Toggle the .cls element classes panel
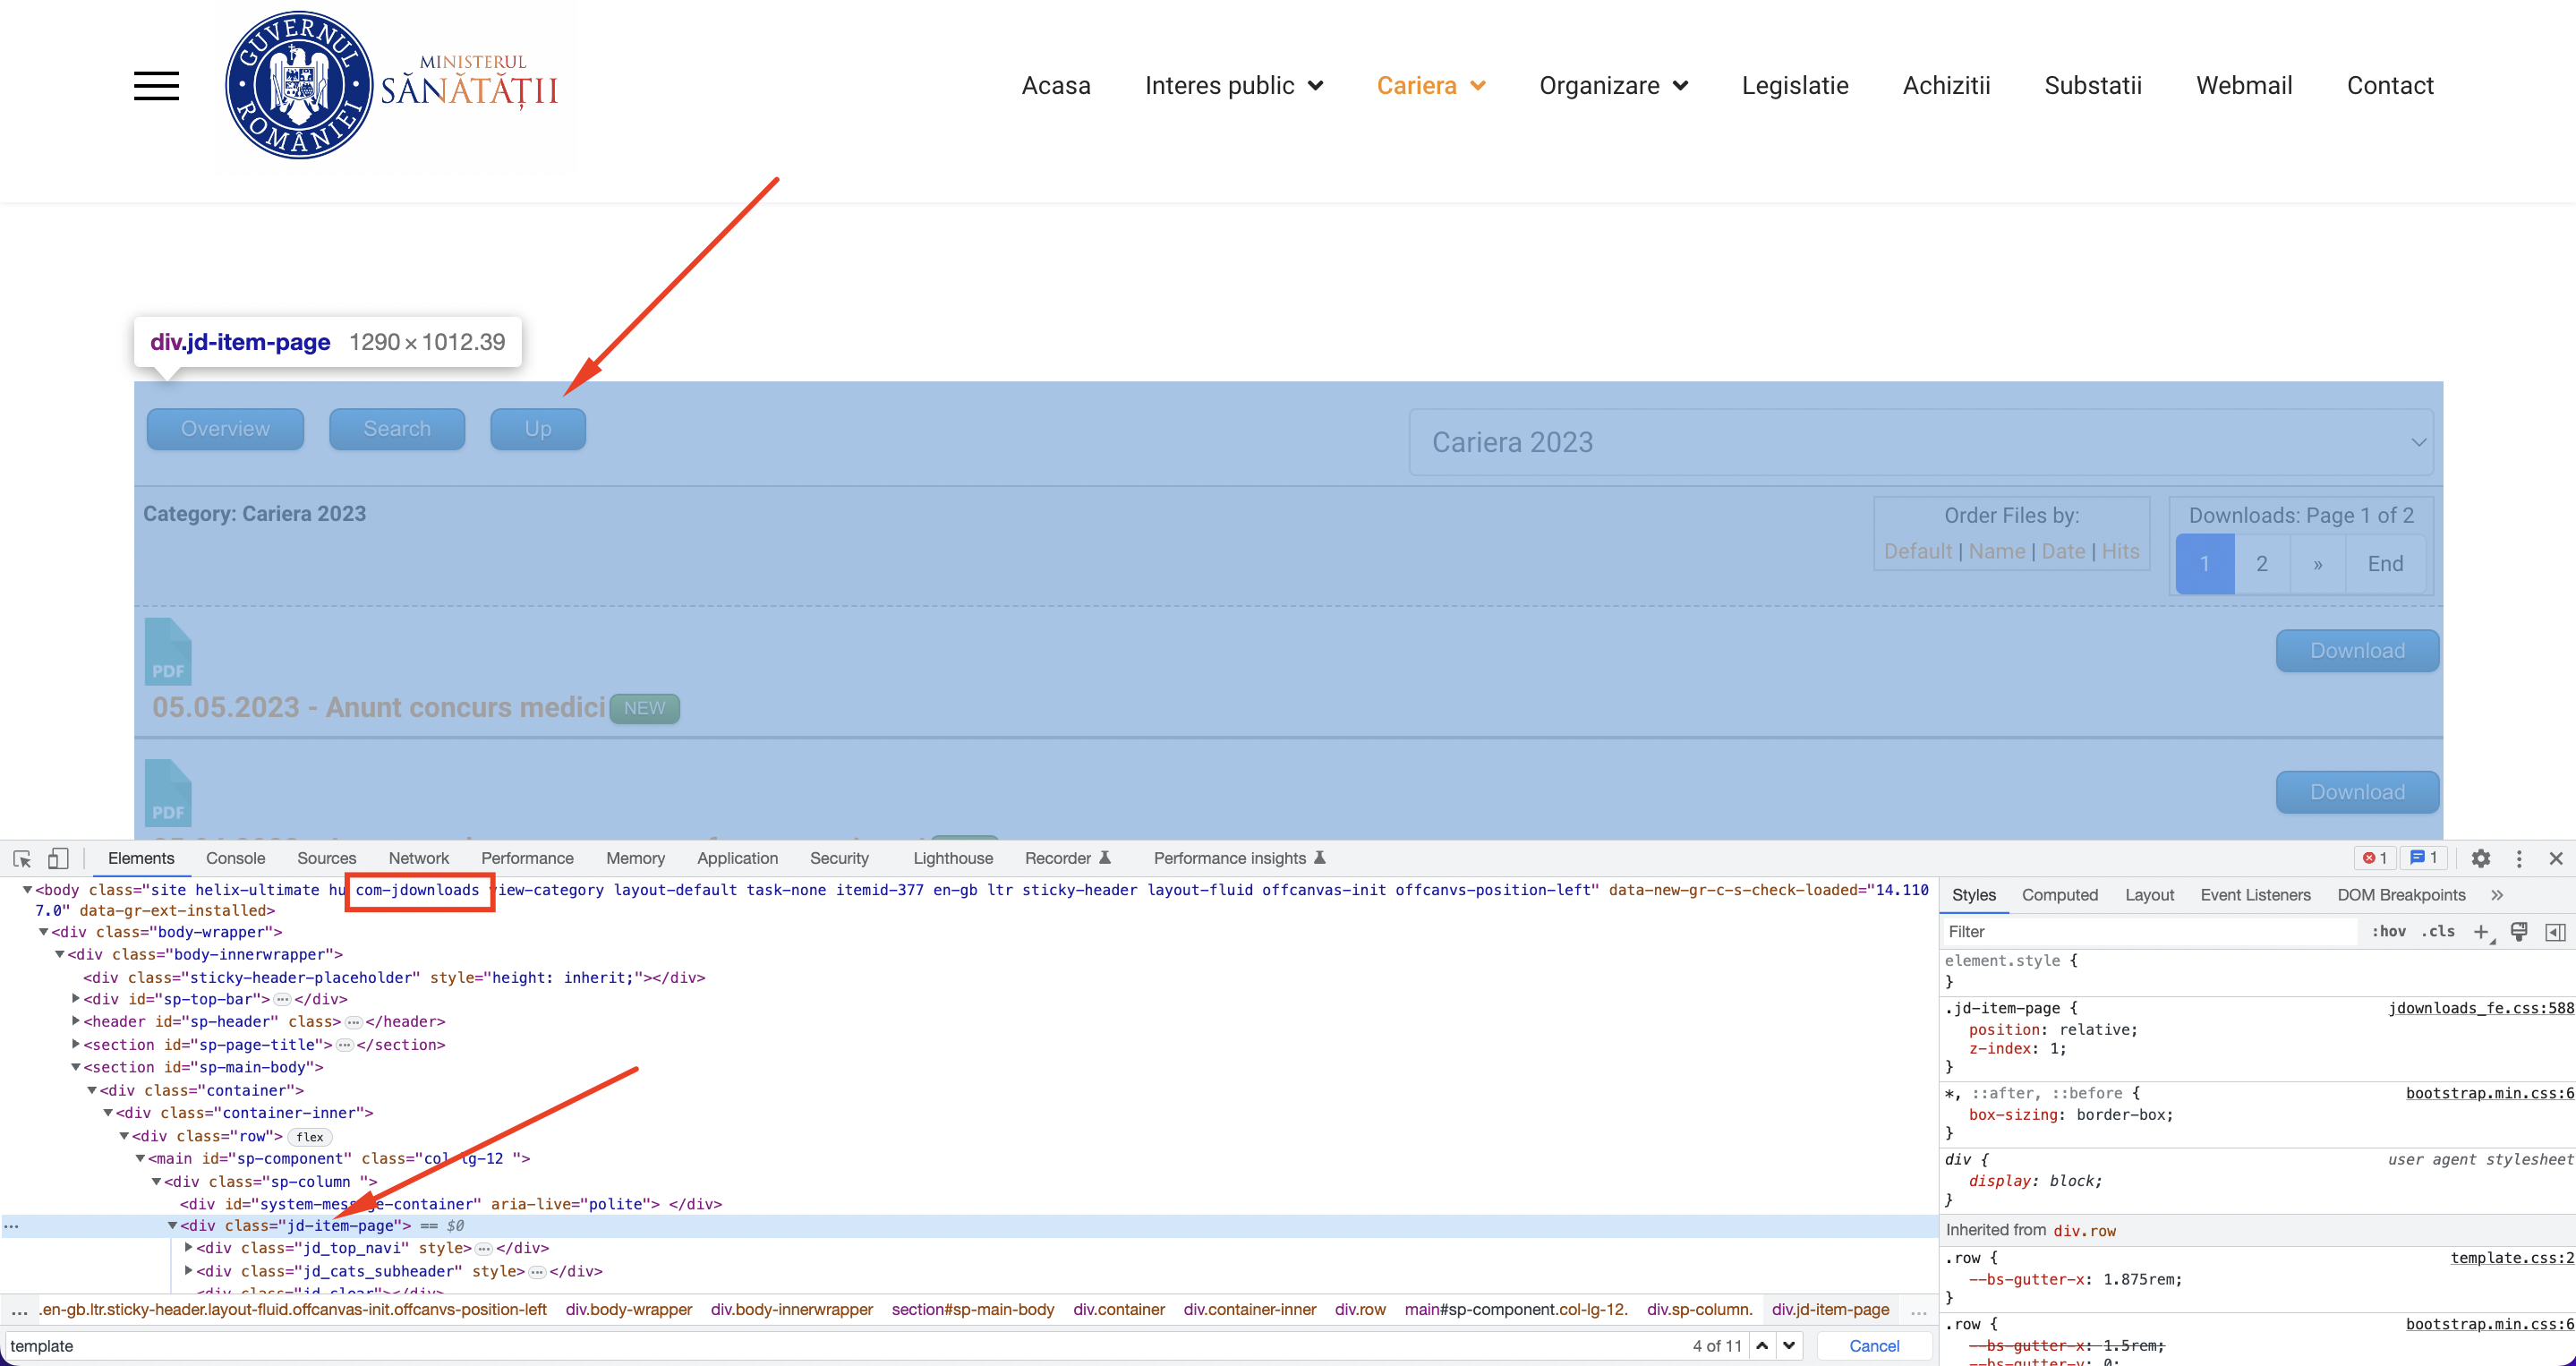The width and height of the screenshot is (2576, 1366). pyautogui.click(x=2438, y=931)
